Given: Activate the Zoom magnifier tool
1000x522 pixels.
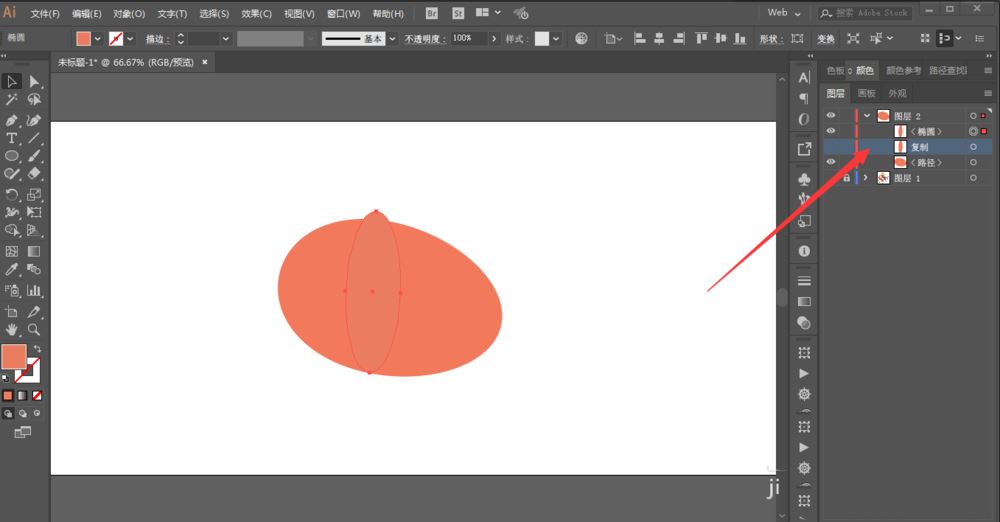Looking at the screenshot, I should tap(34, 328).
